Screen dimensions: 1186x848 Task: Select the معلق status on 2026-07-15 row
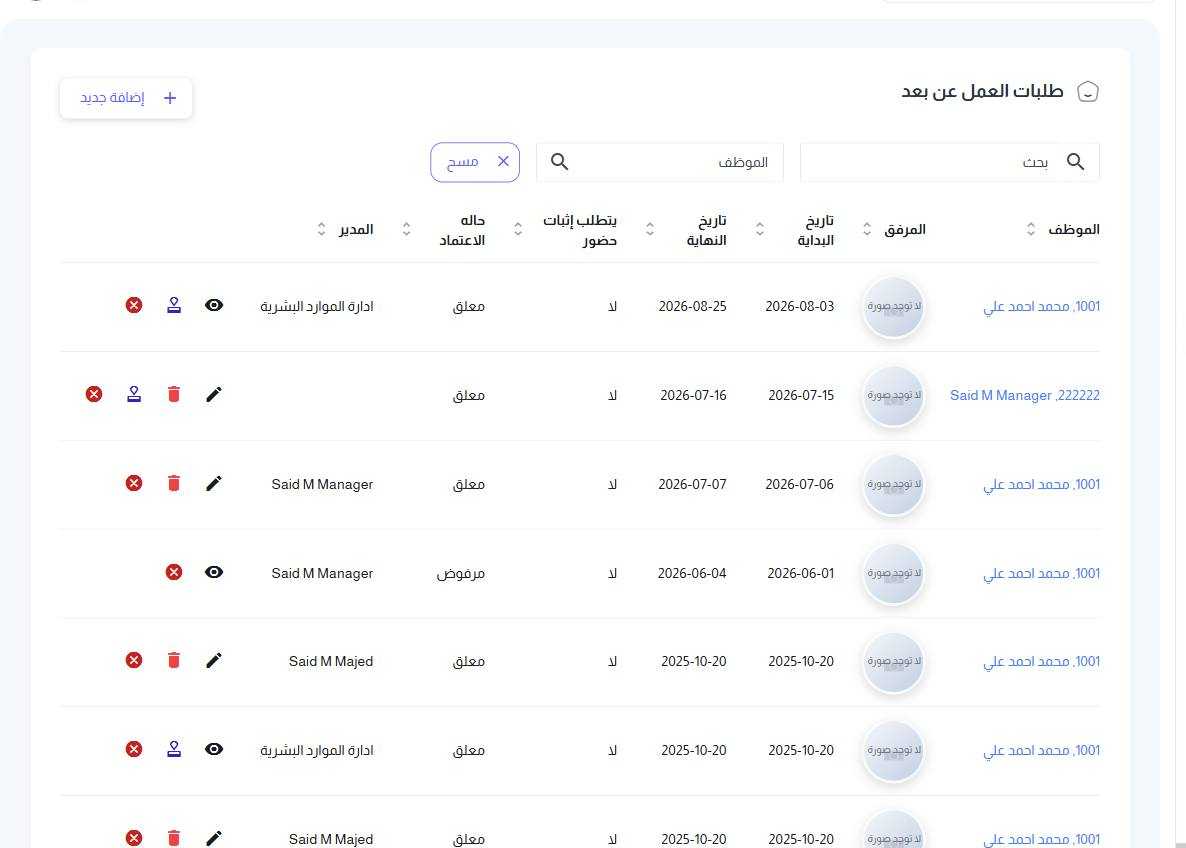point(469,395)
